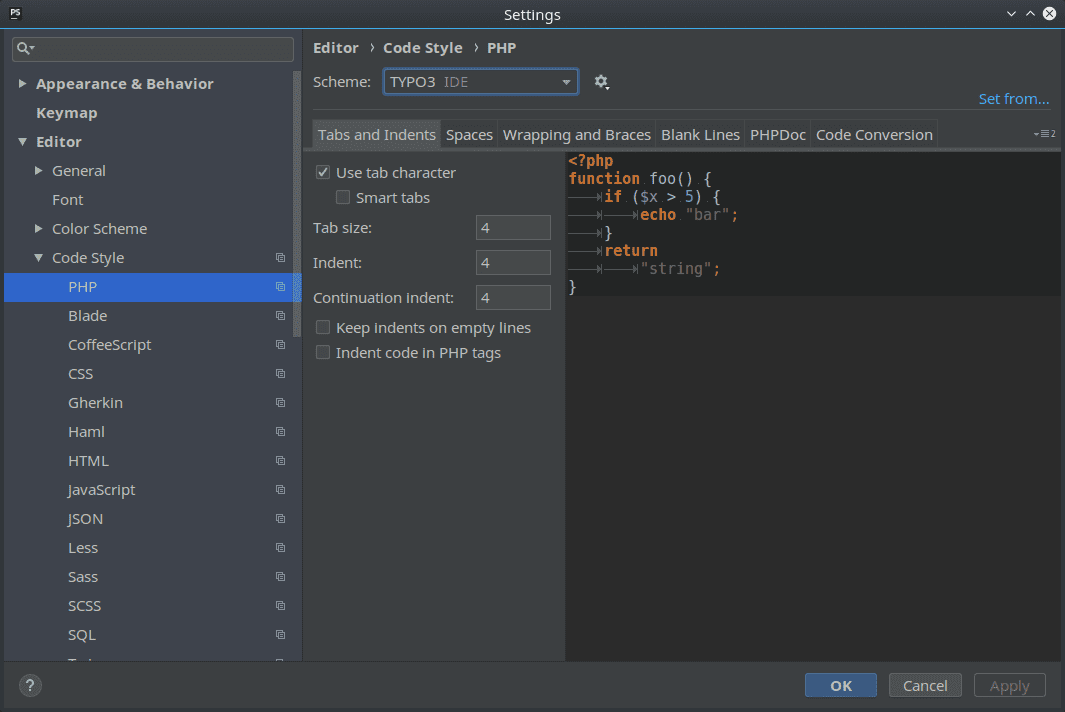Image resolution: width=1065 pixels, height=712 pixels.
Task: Expand the Appearance & Behavior section
Action: pyautogui.click(x=22, y=84)
